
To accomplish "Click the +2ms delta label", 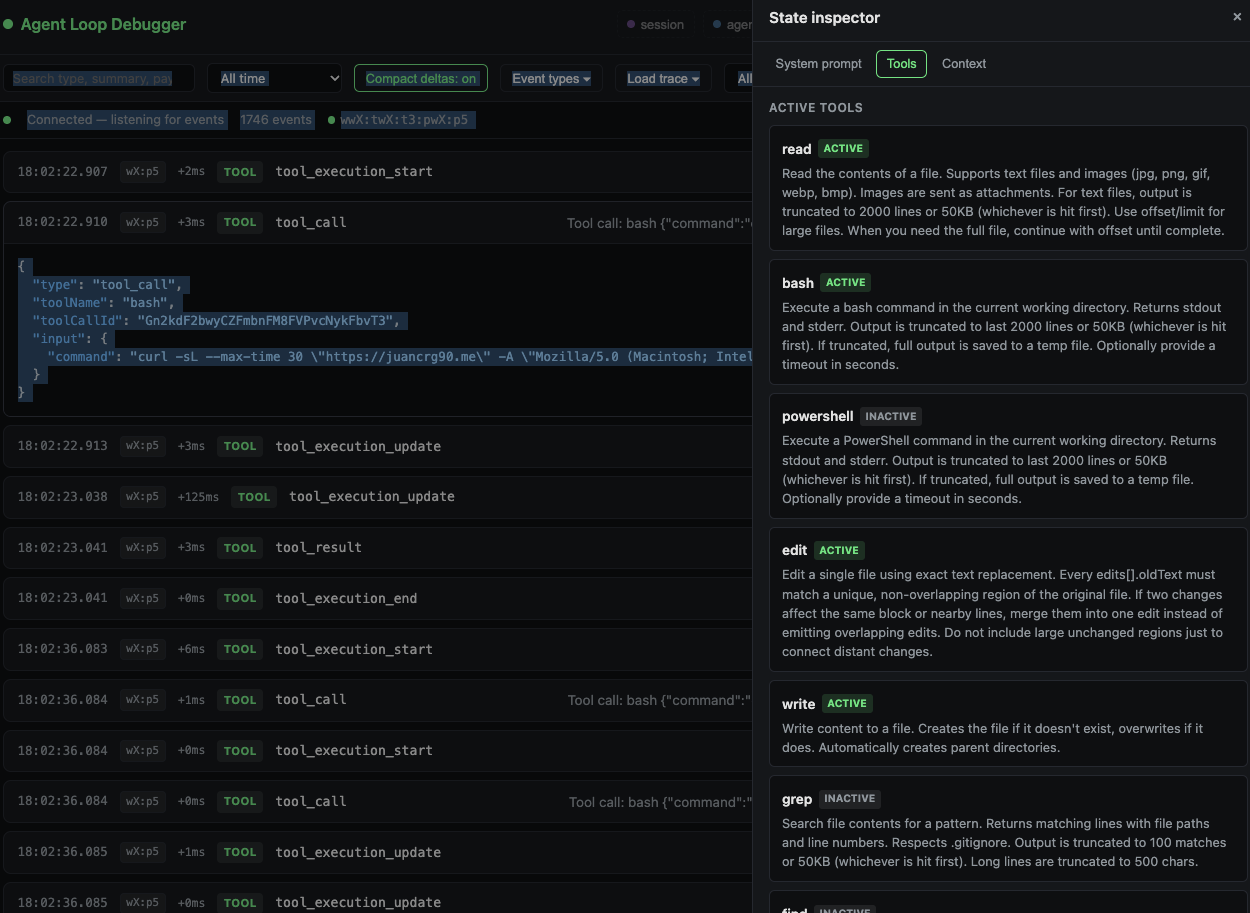I will point(191,172).
